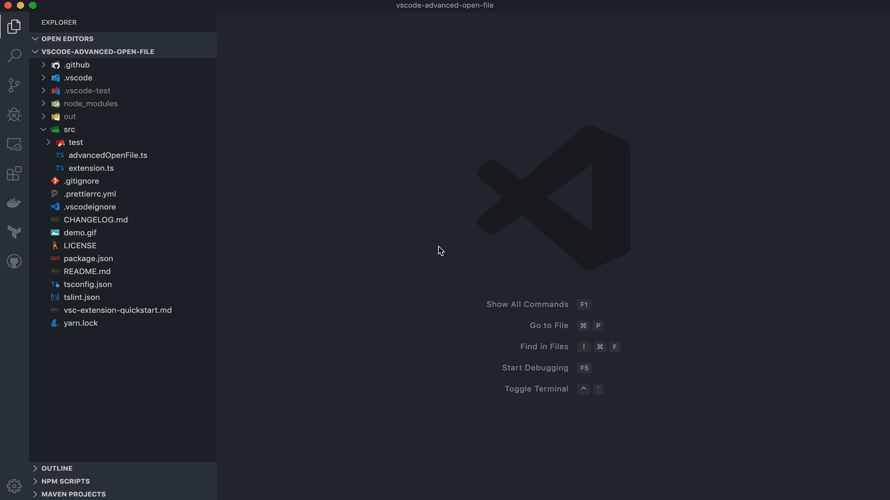This screenshot has width=890, height=500.
Task: Click the Find in Files label
Action: [544, 347]
